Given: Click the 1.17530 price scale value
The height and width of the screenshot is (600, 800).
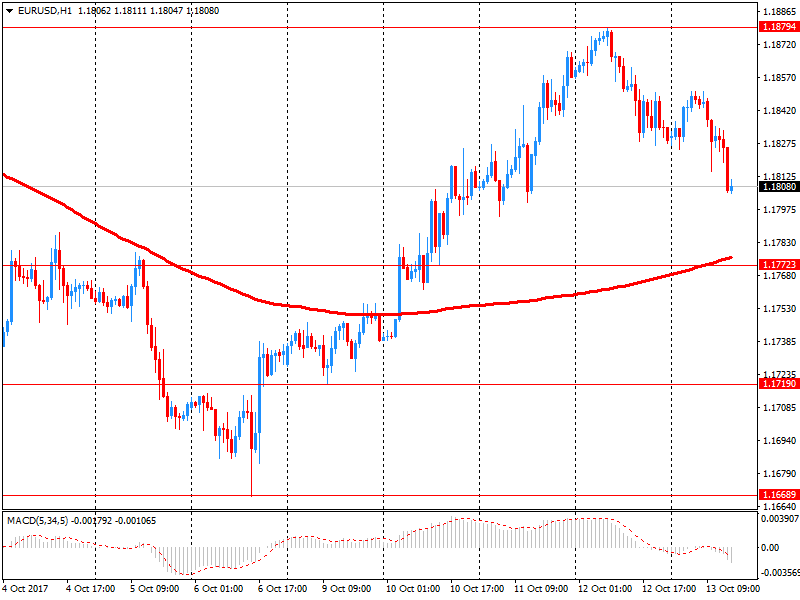Looking at the screenshot, I should (780, 309).
